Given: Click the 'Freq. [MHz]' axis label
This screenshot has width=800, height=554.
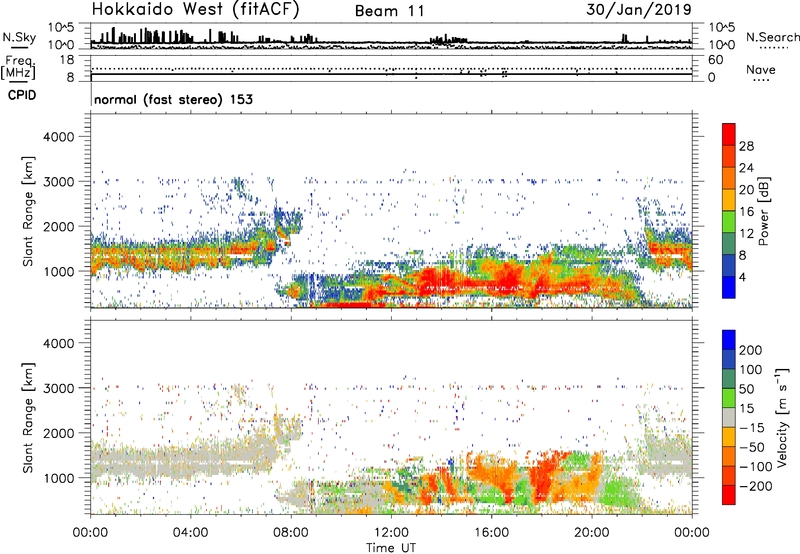Looking at the screenshot, I should (19, 67).
